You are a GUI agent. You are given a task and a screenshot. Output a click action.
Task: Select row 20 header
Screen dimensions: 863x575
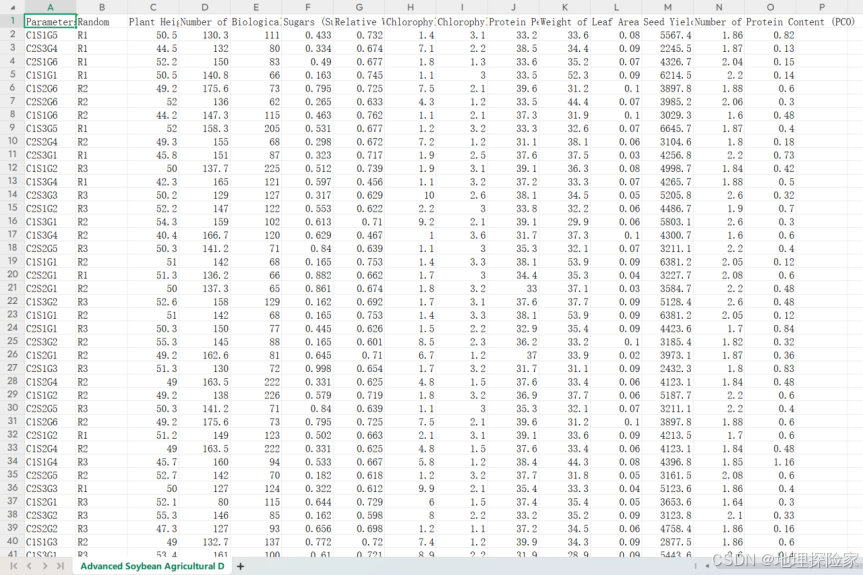tap(12, 275)
